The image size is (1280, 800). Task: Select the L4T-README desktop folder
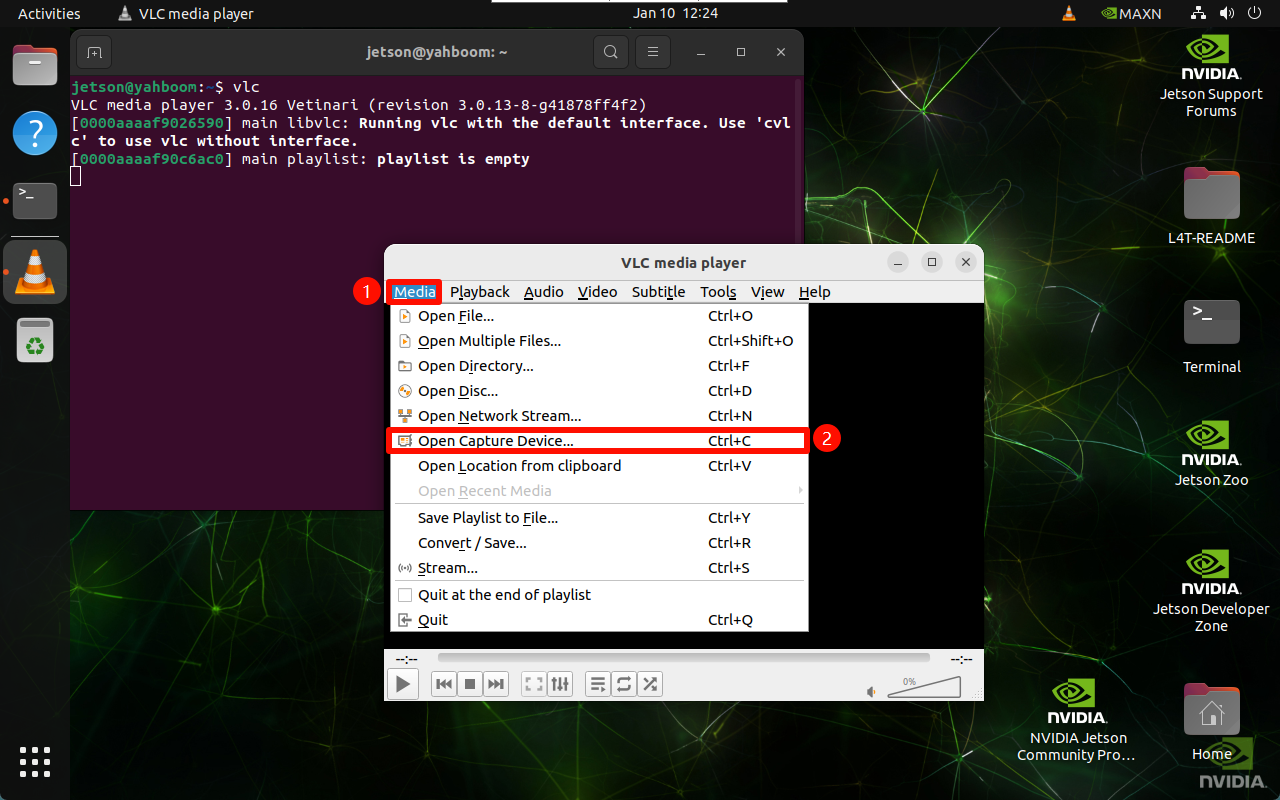coord(1211,205)
